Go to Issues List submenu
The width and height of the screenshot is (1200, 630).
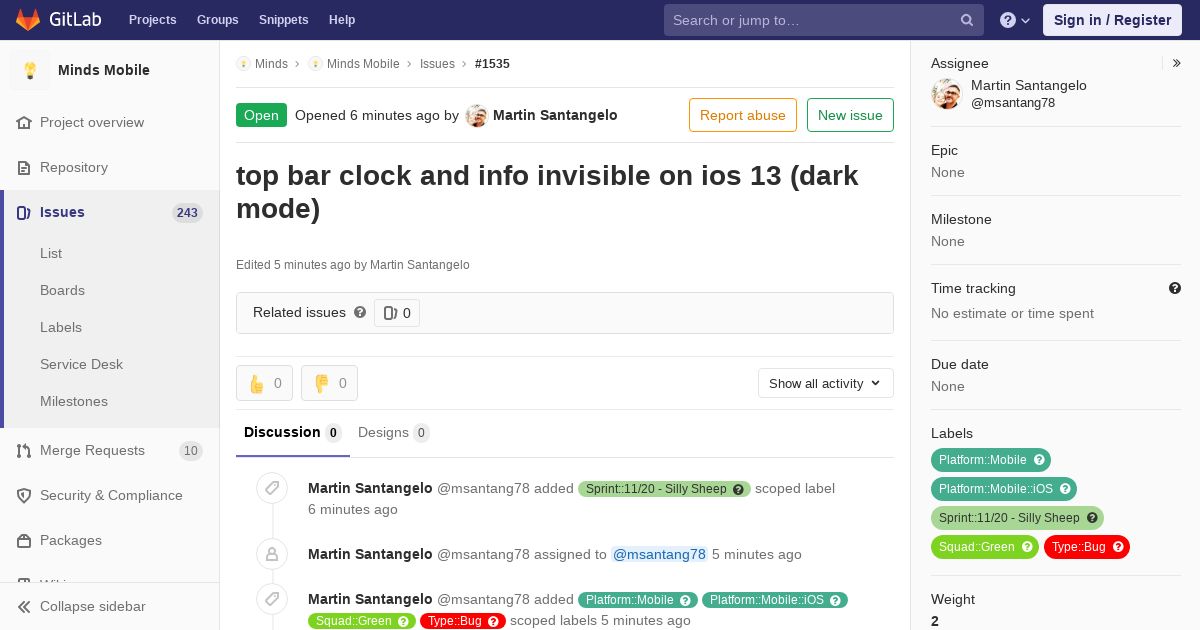point(51,253)
